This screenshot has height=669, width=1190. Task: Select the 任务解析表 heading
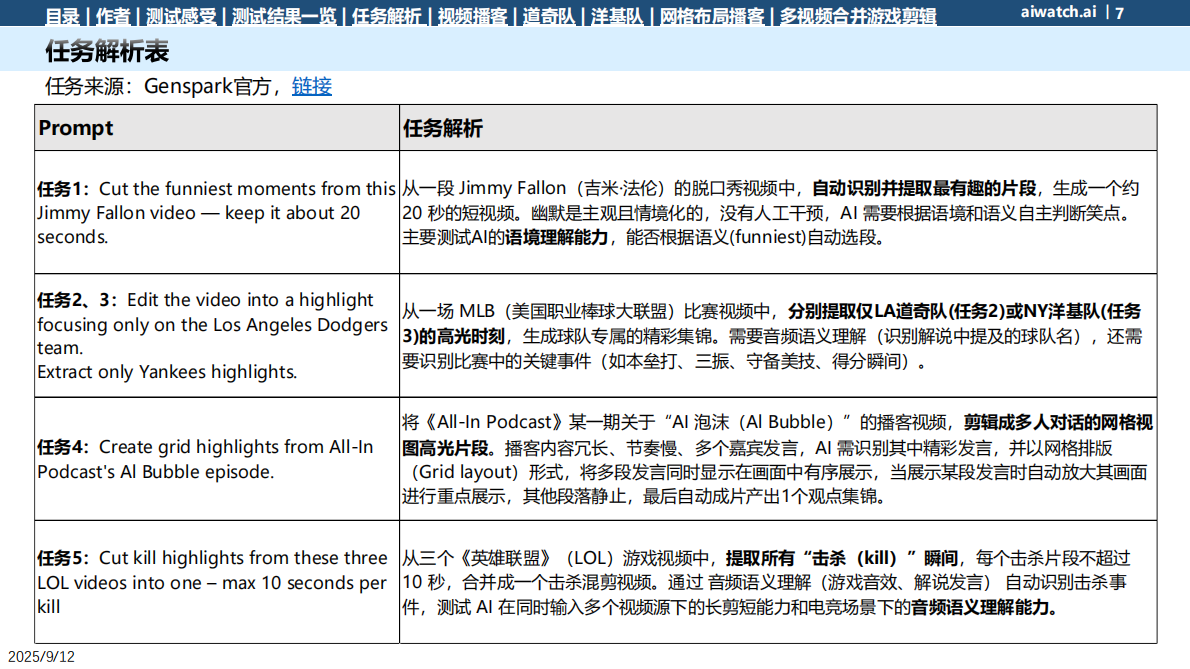pos(107,52)
